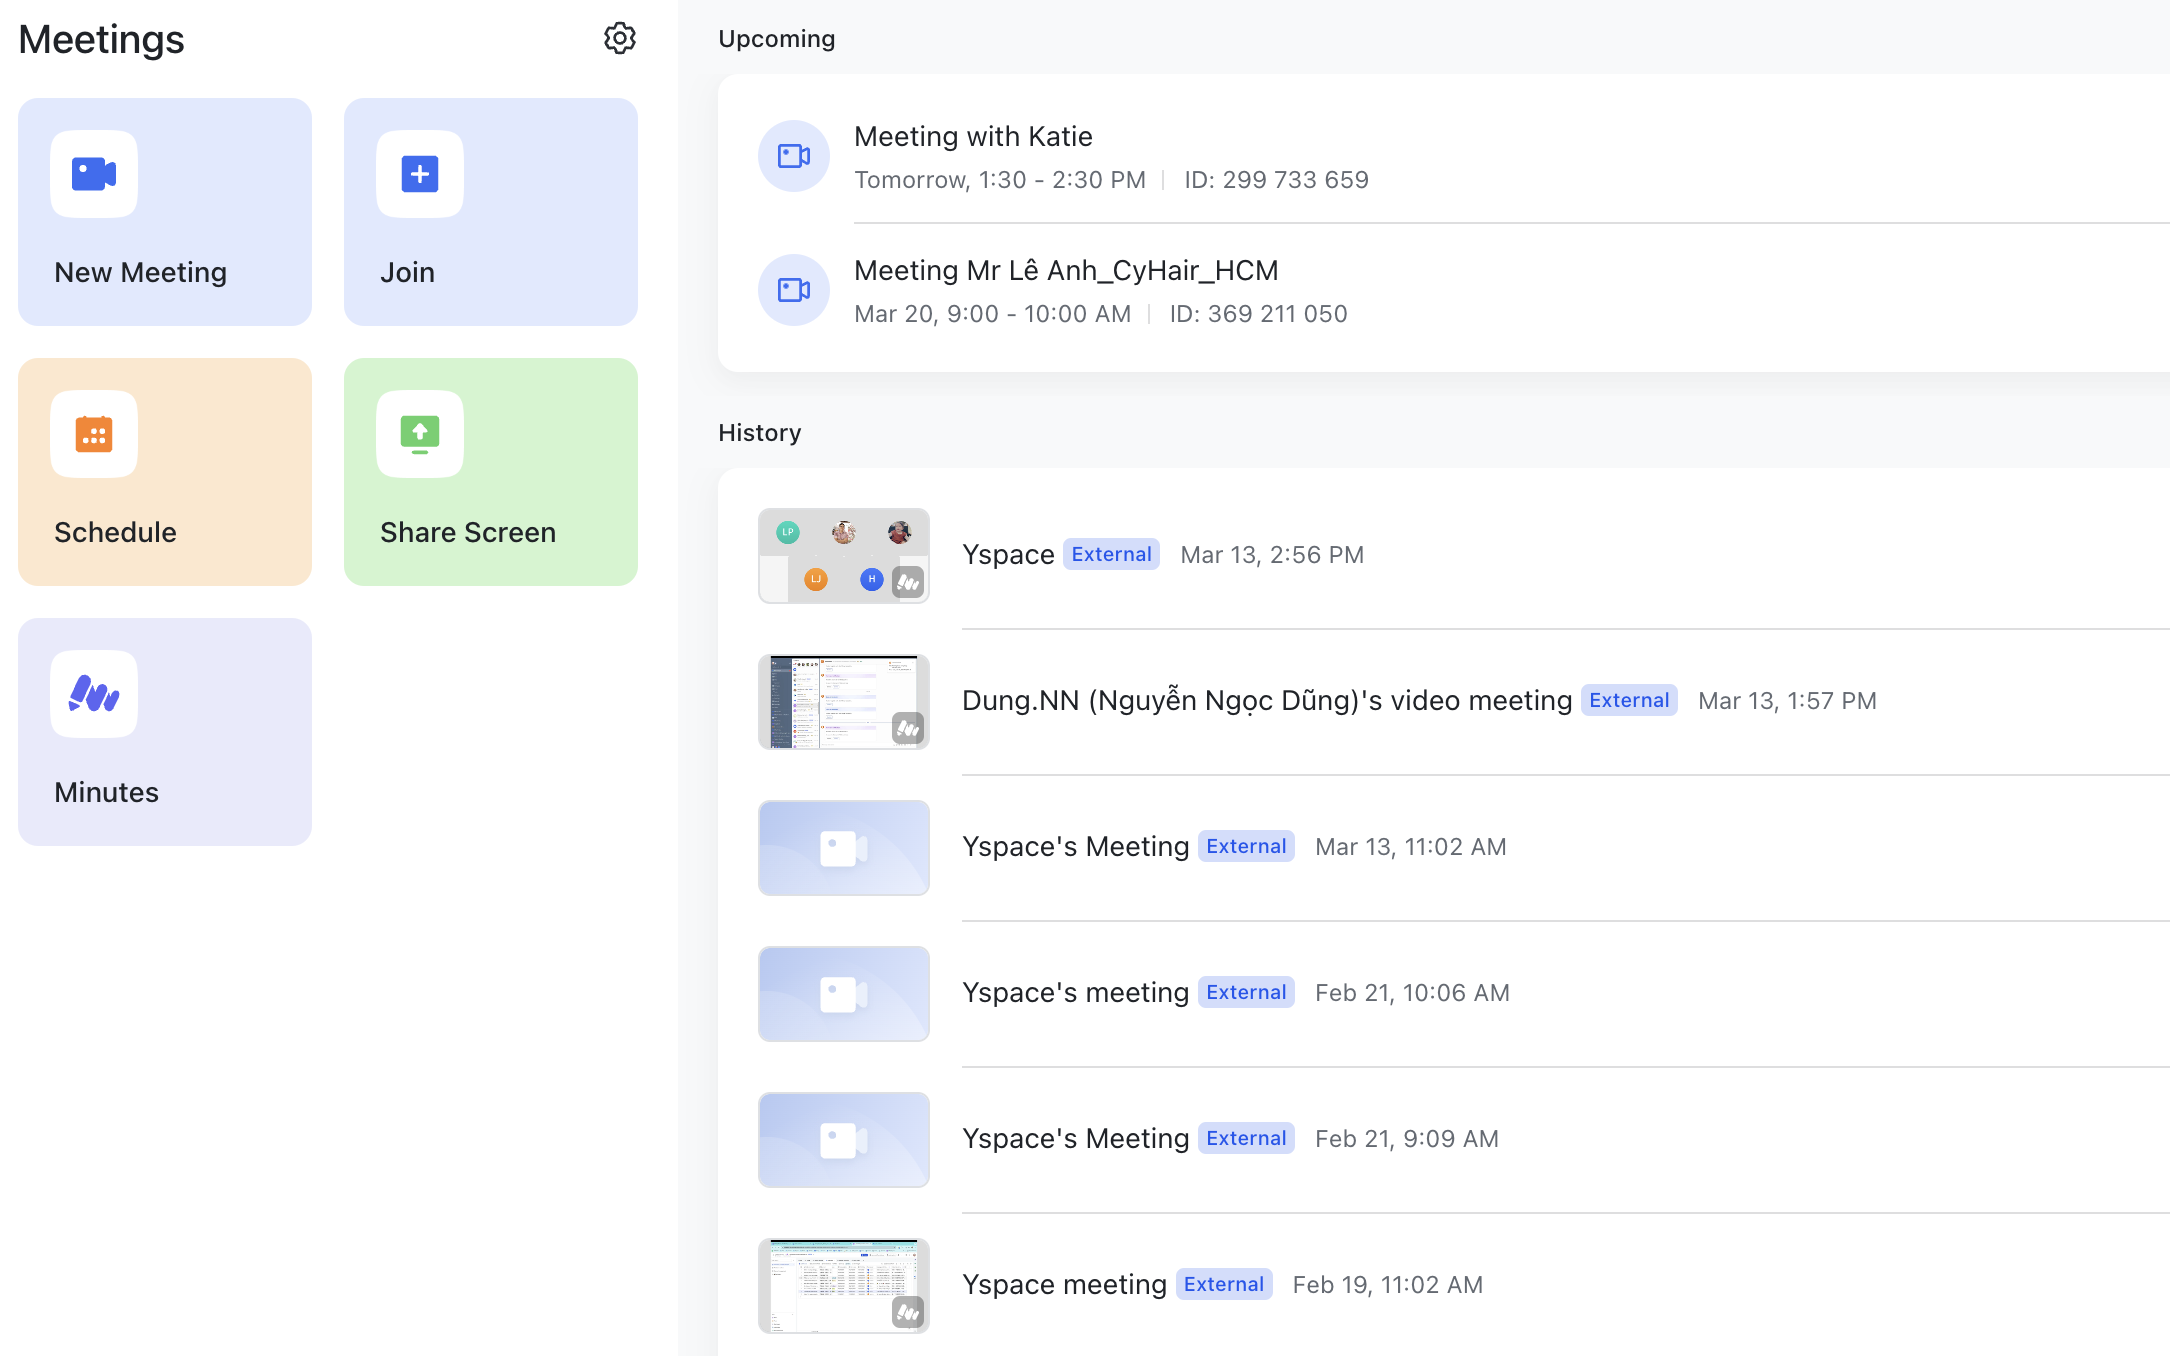The height and width of the screenshot is (1356, 2170).
Task: Click time Tomorrow, 1:30 - 2:30 PM
Action: pos(1000,180)
